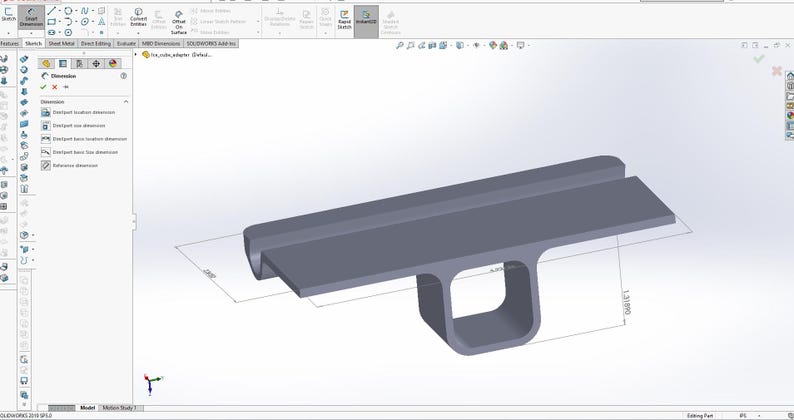
Task: Open Appearances color ball in task pane
Action: pyautogui.click(x=789, y=116)
